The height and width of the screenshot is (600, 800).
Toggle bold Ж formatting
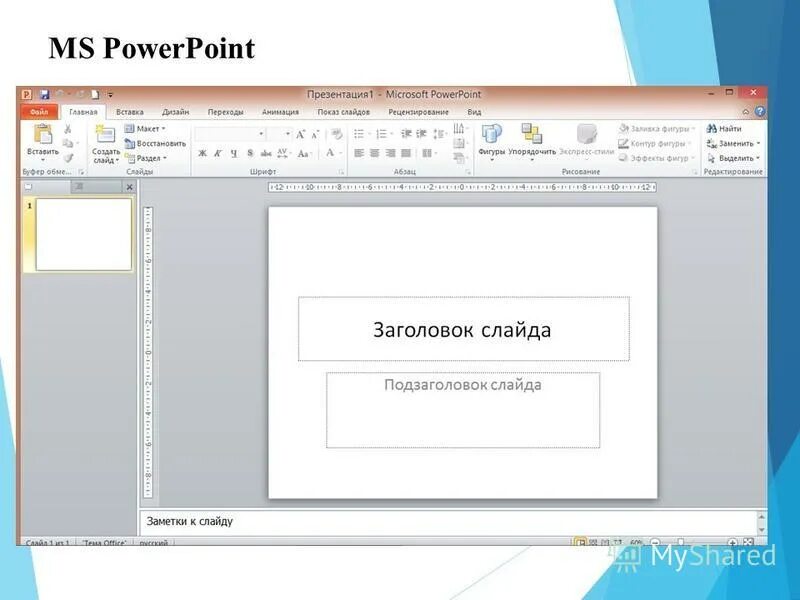[203, 153]
